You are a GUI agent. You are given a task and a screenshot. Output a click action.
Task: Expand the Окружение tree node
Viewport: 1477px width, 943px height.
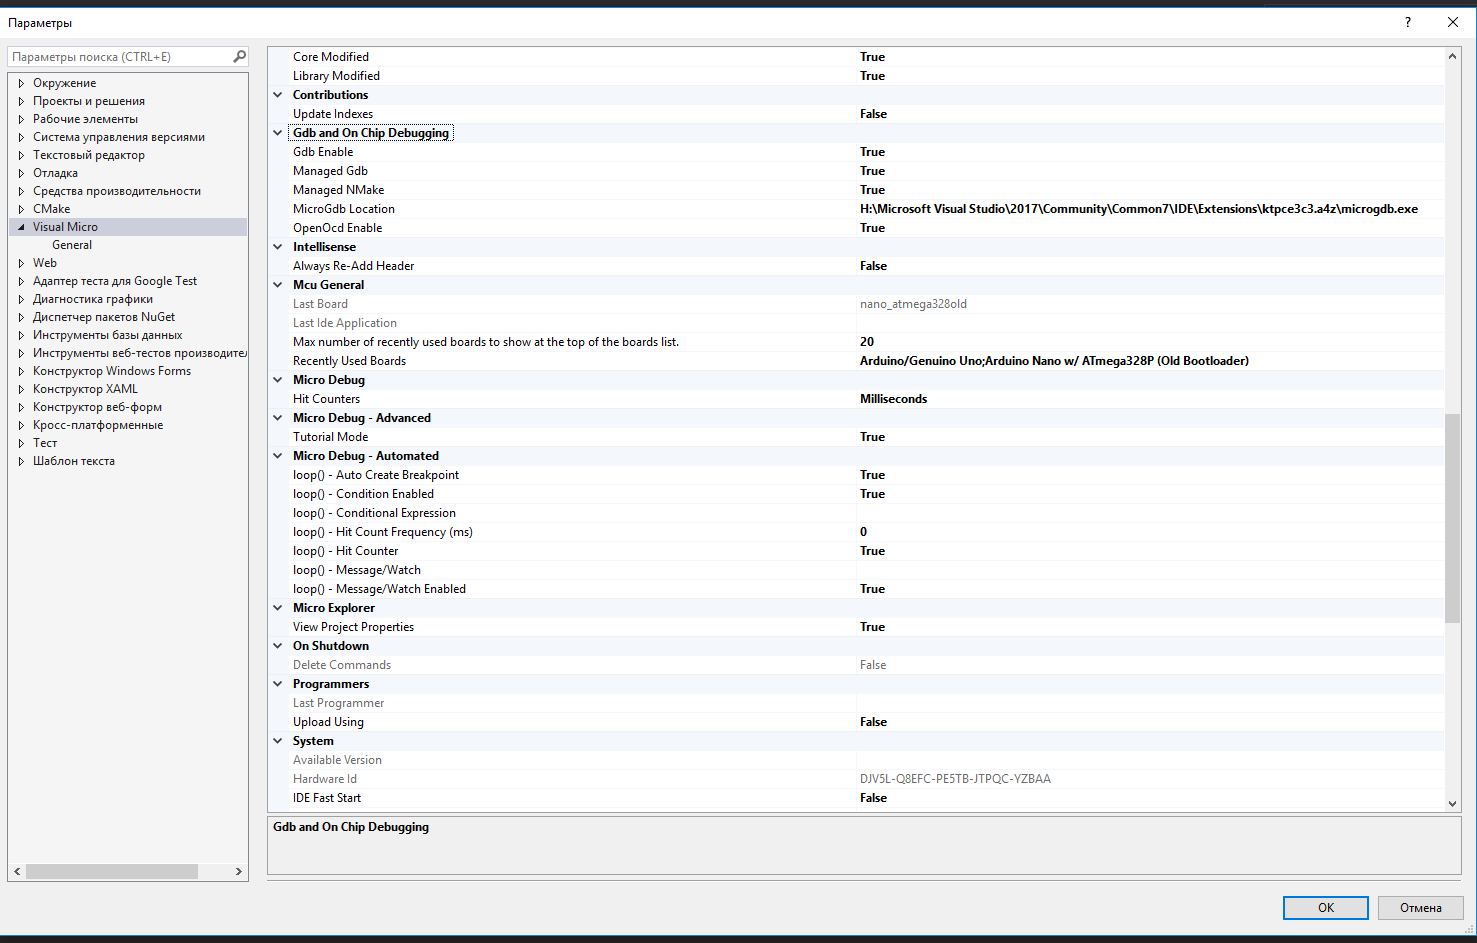(21, 83)
